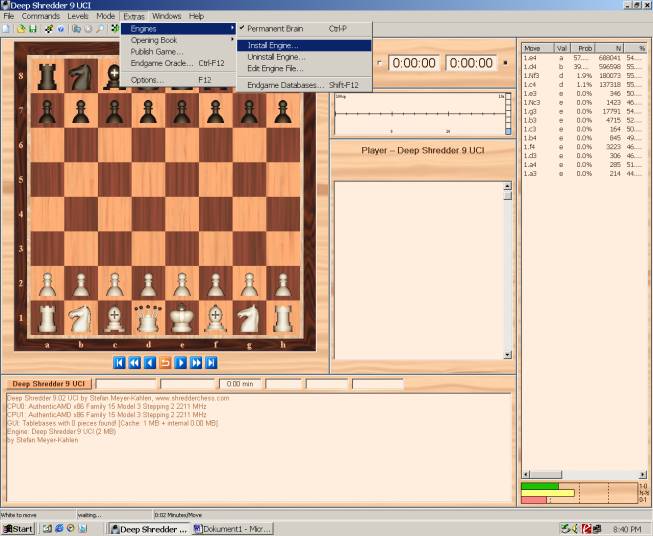
Task: Click the white knight on g1
Action: 249,318
